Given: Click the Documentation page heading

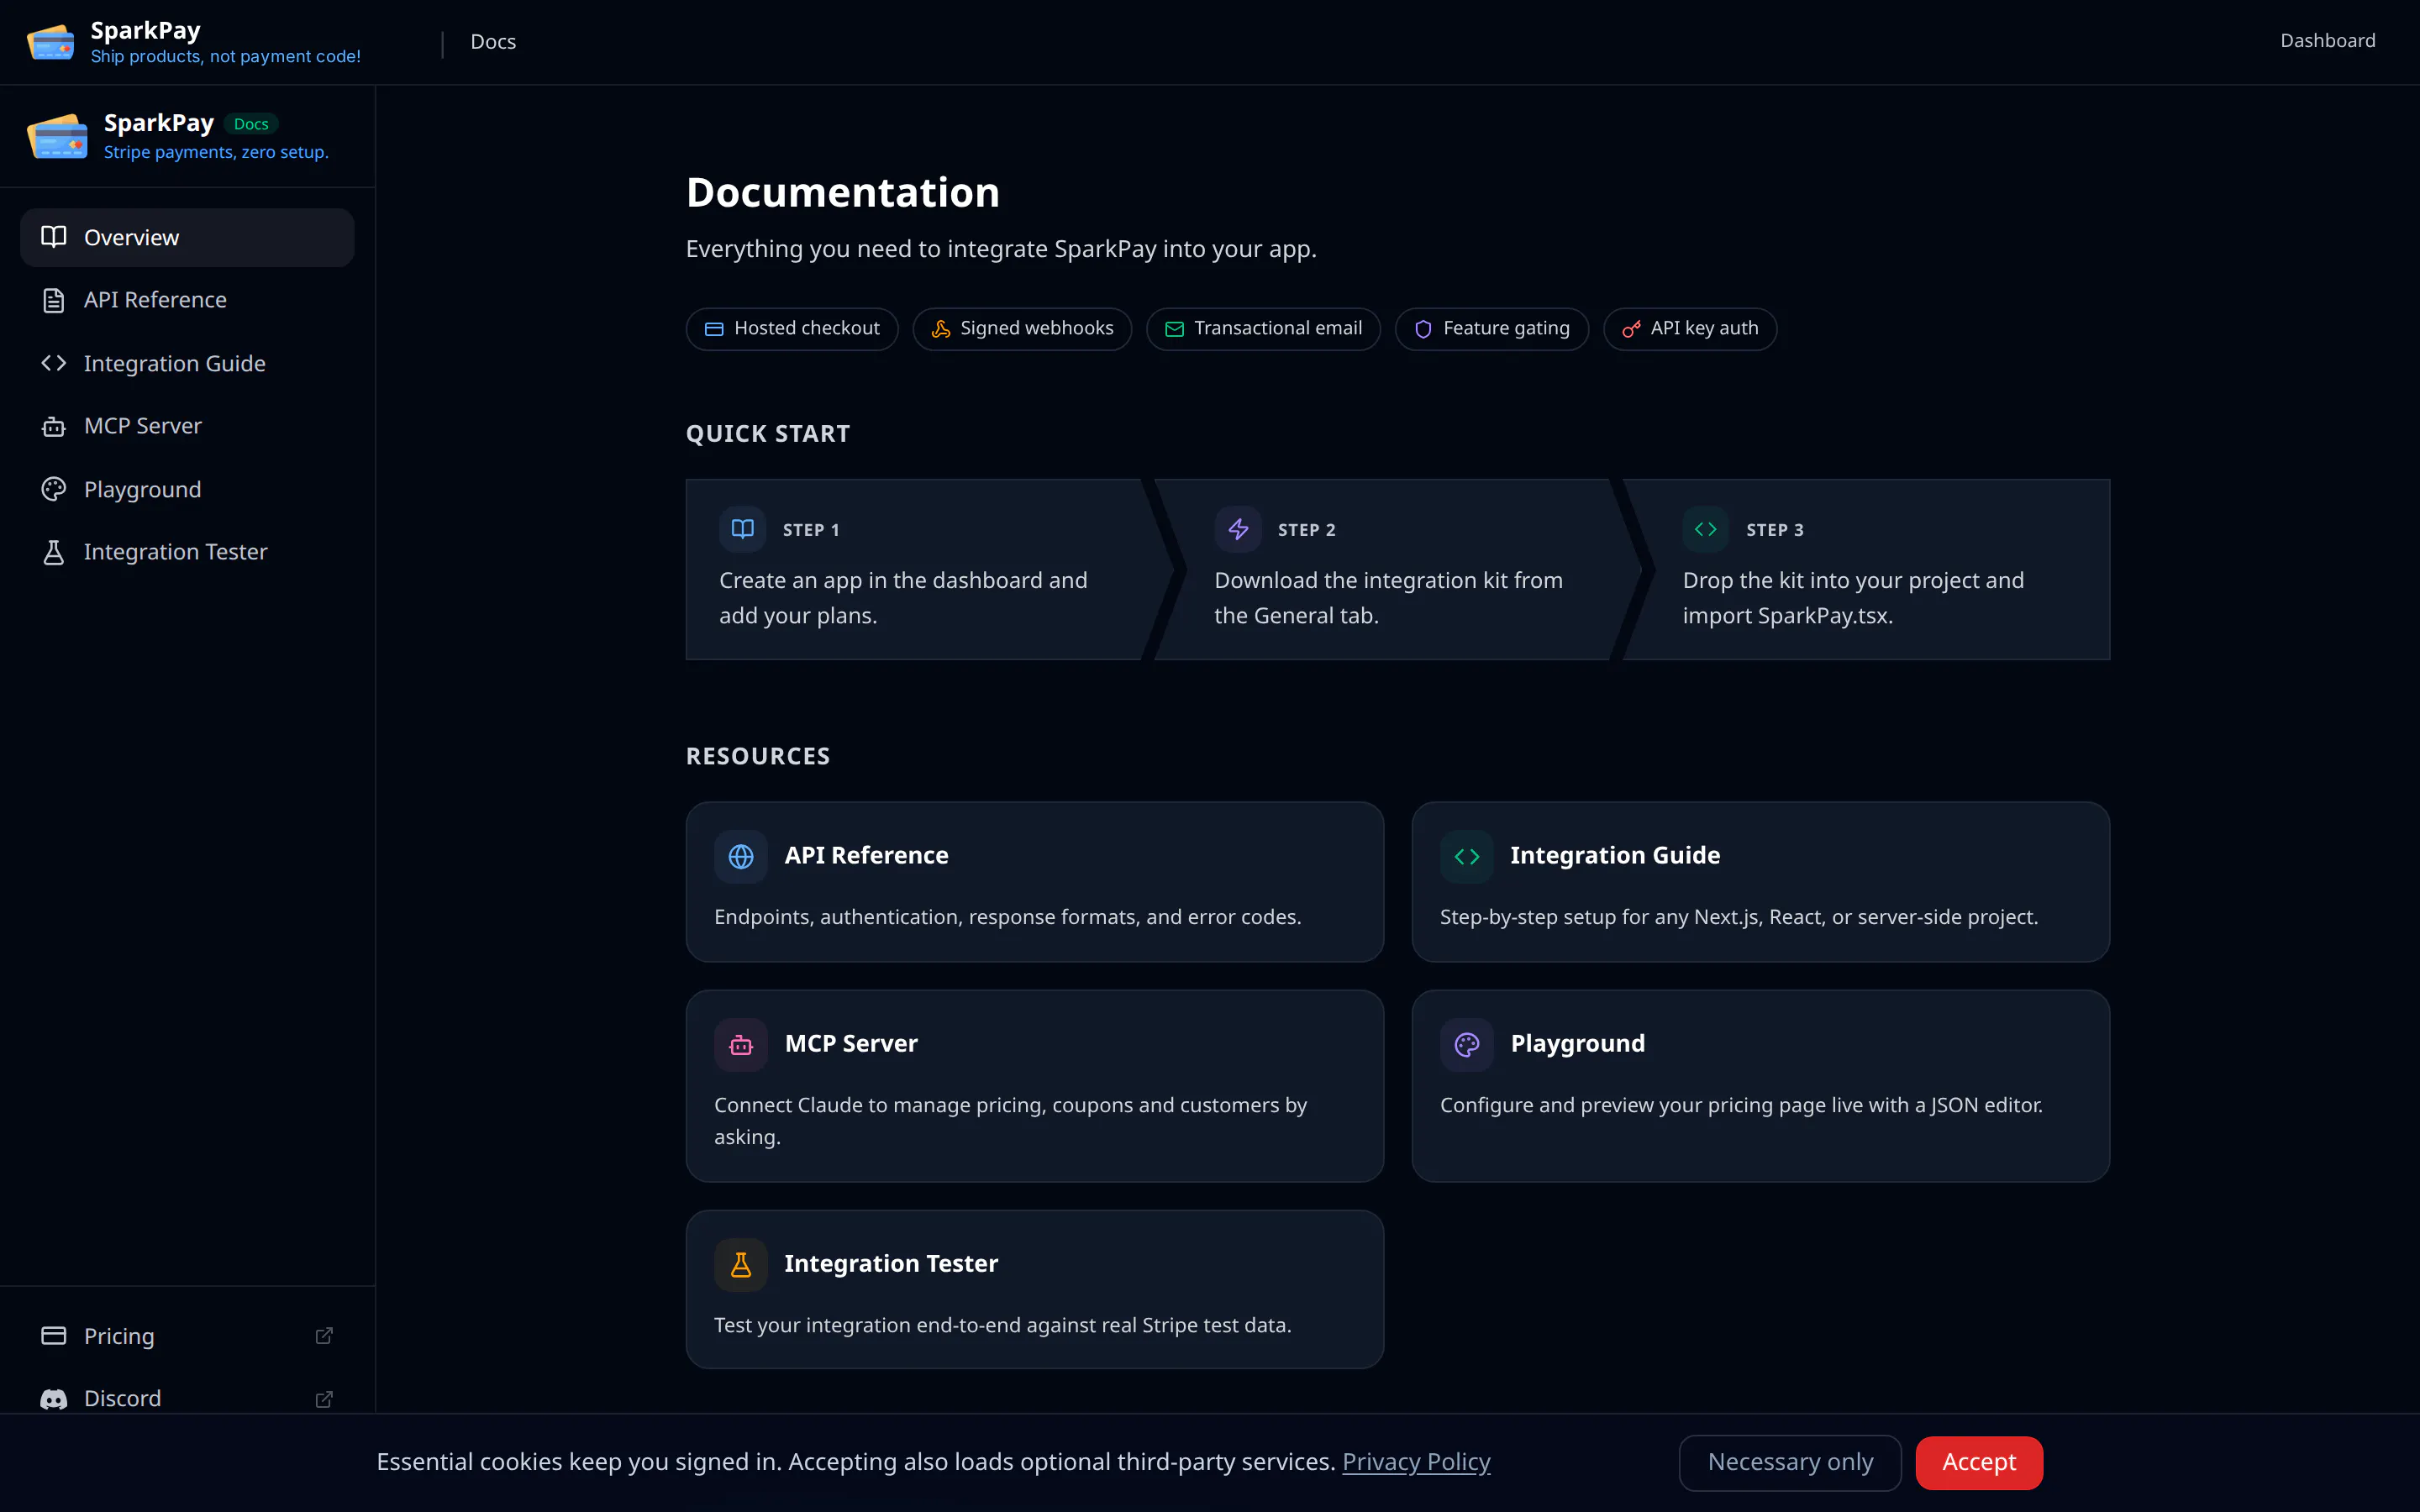Looking at the screenshot, I should [x=843, y=193].
